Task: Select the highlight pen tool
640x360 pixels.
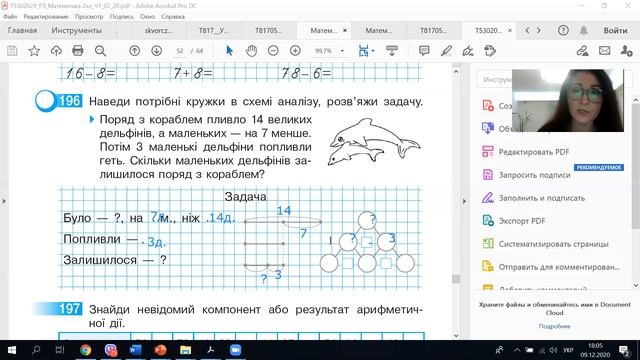Action: tap(446, 51)
